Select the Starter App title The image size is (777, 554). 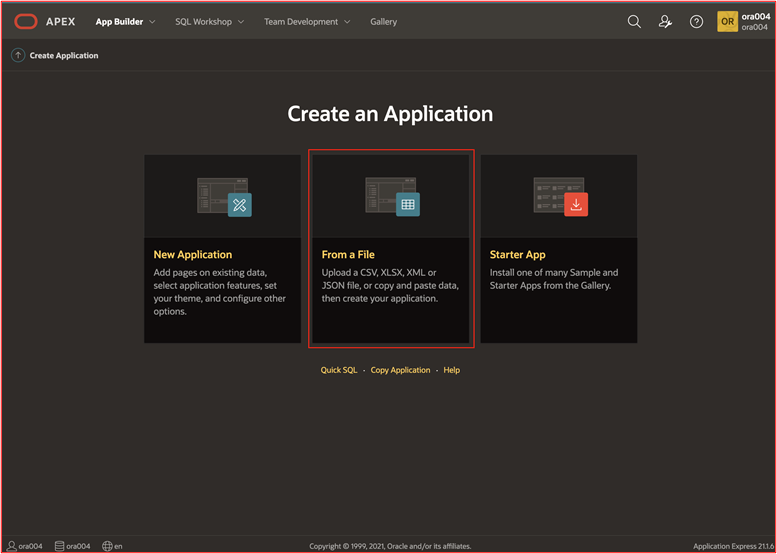point(517,254)
